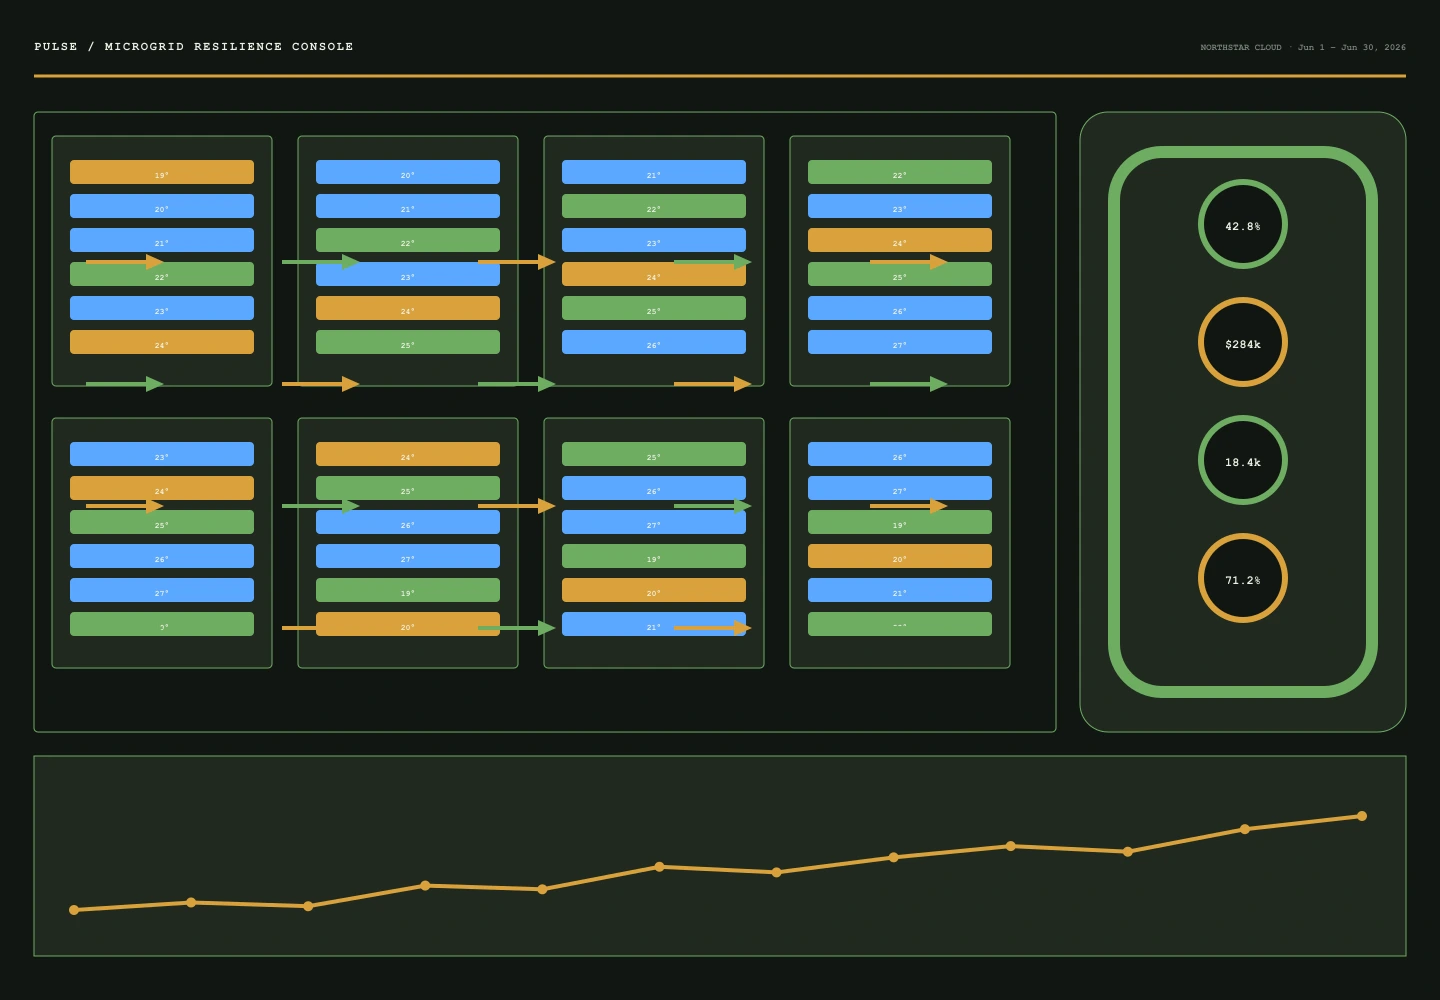This screenshot has height=1000, width=1440.
Task: Select the $284k orange ring indicator
Action: pos(1243,342)
